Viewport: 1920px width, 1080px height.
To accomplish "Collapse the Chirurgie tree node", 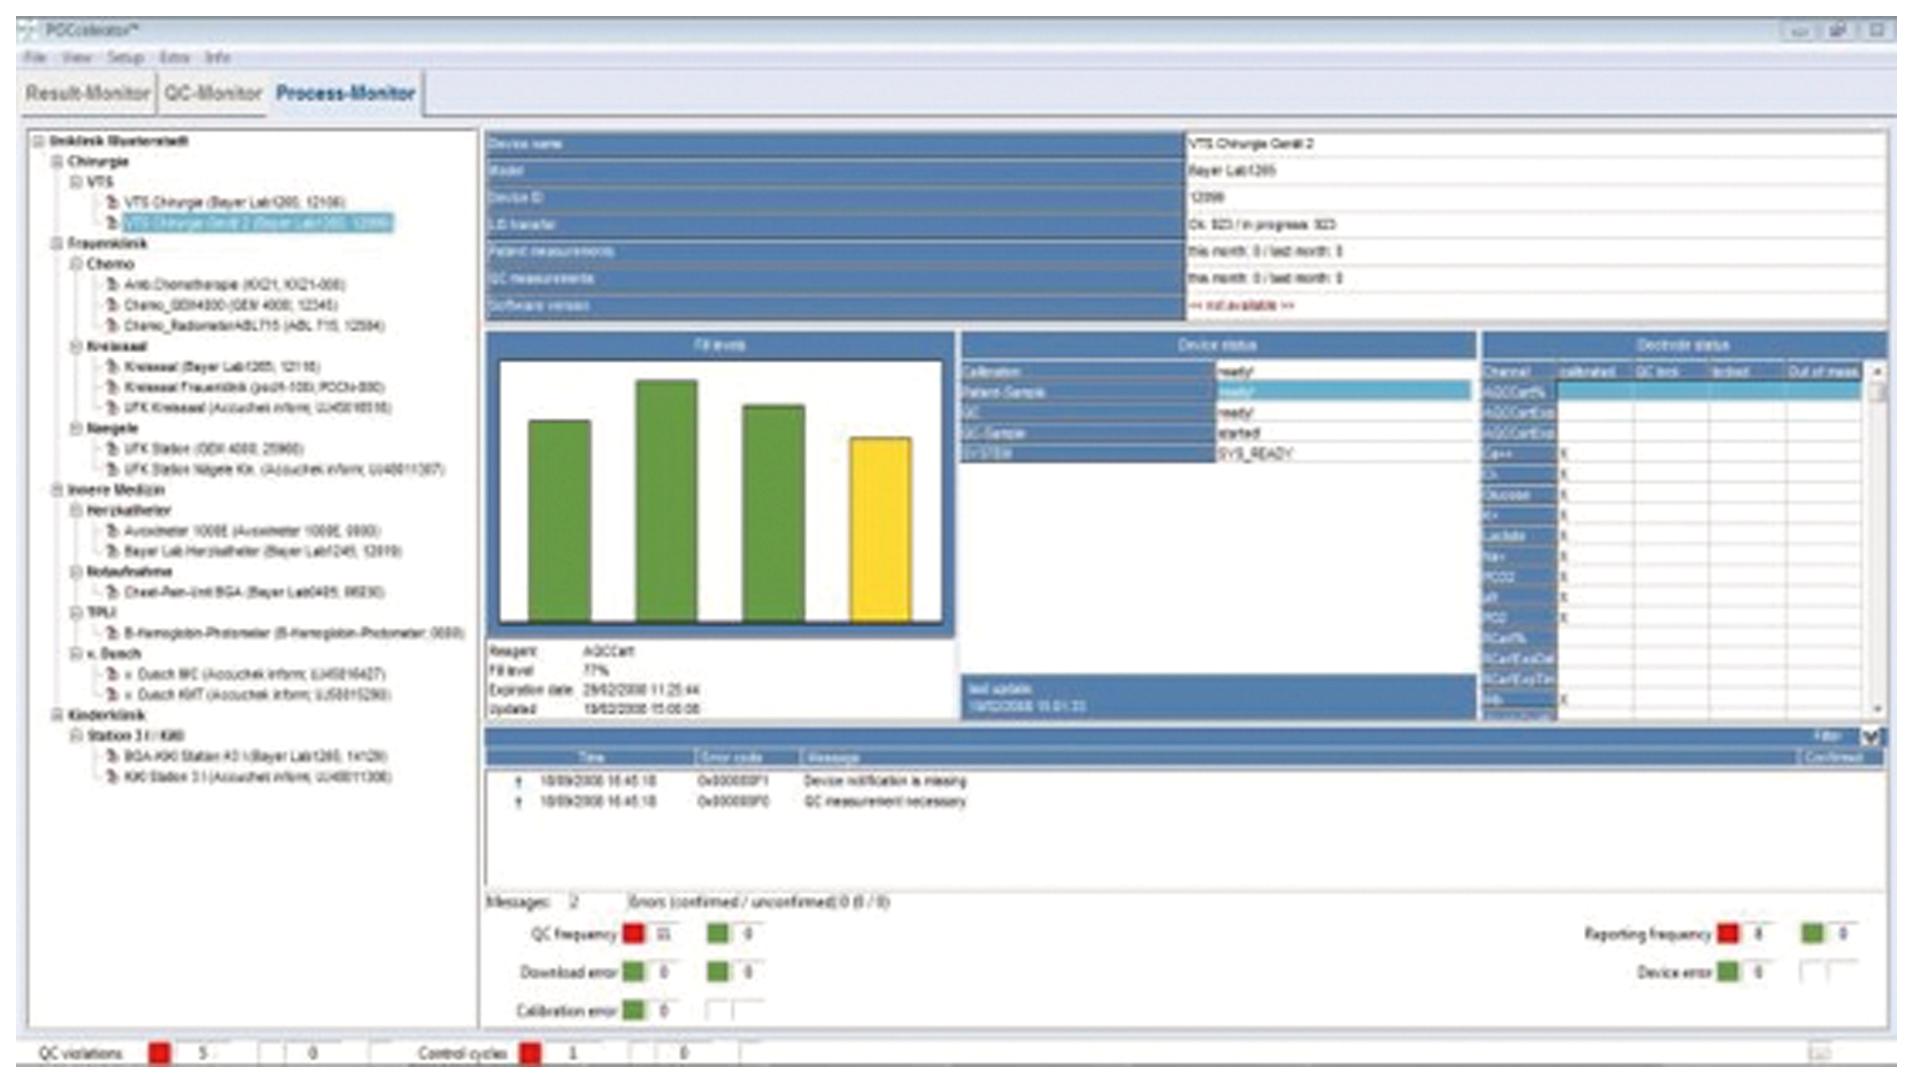I will click(x=58, y=162).
